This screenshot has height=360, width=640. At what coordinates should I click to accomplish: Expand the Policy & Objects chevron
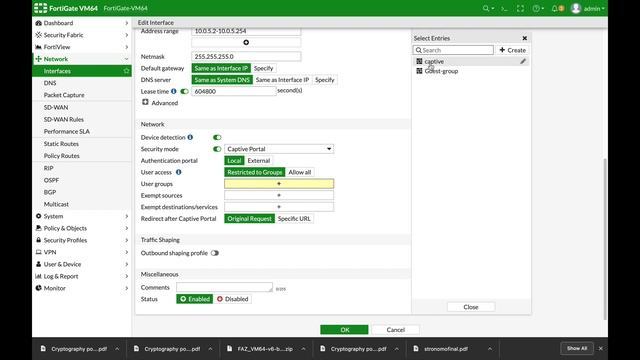[x=127, y=228]
